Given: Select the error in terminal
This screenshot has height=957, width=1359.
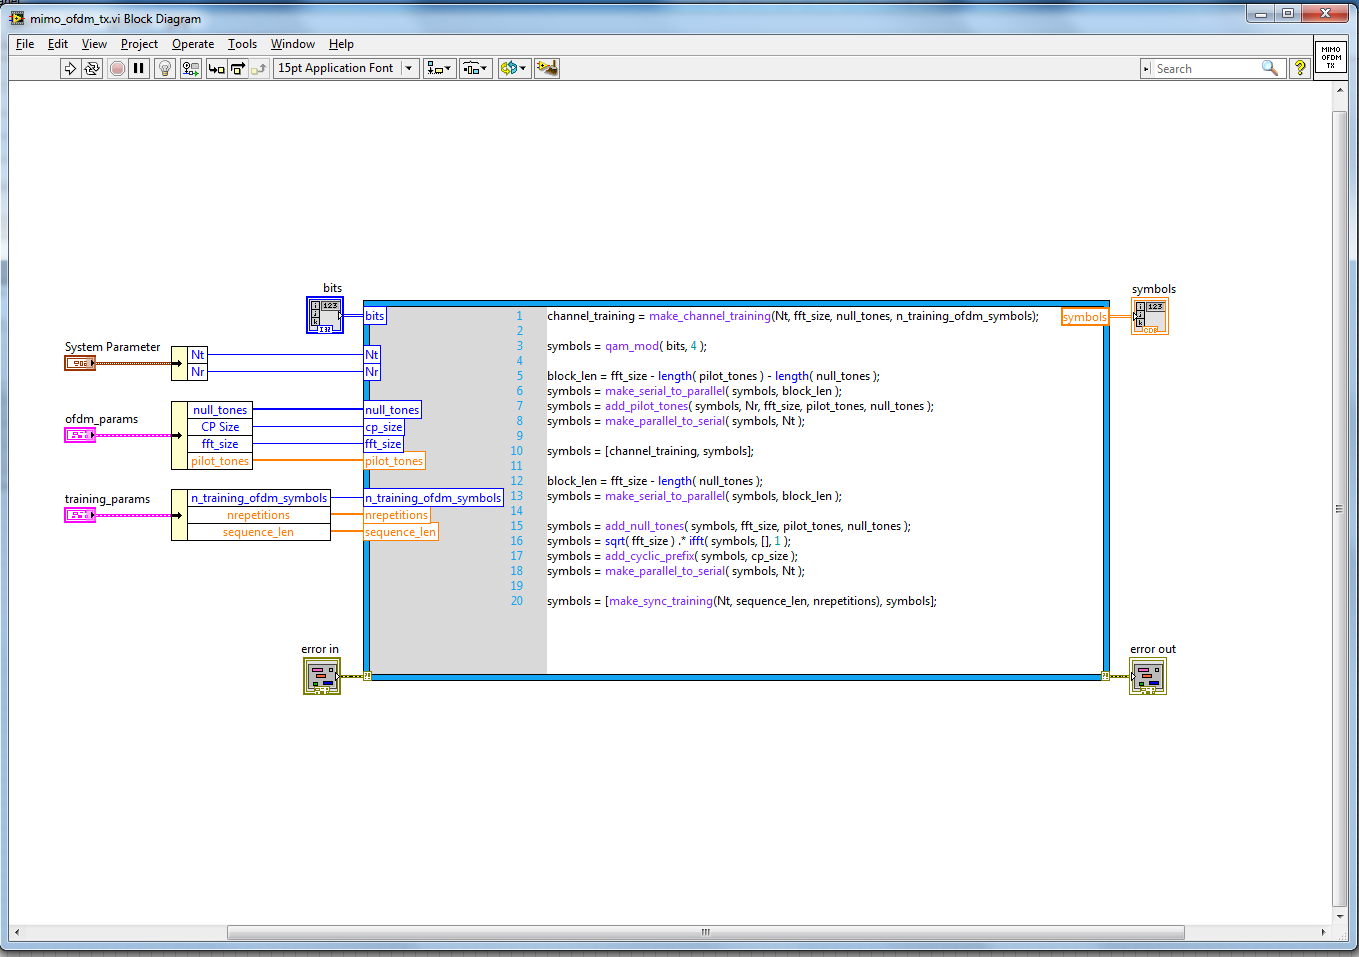Looking at the screenshot, I should tap(322, 676).
